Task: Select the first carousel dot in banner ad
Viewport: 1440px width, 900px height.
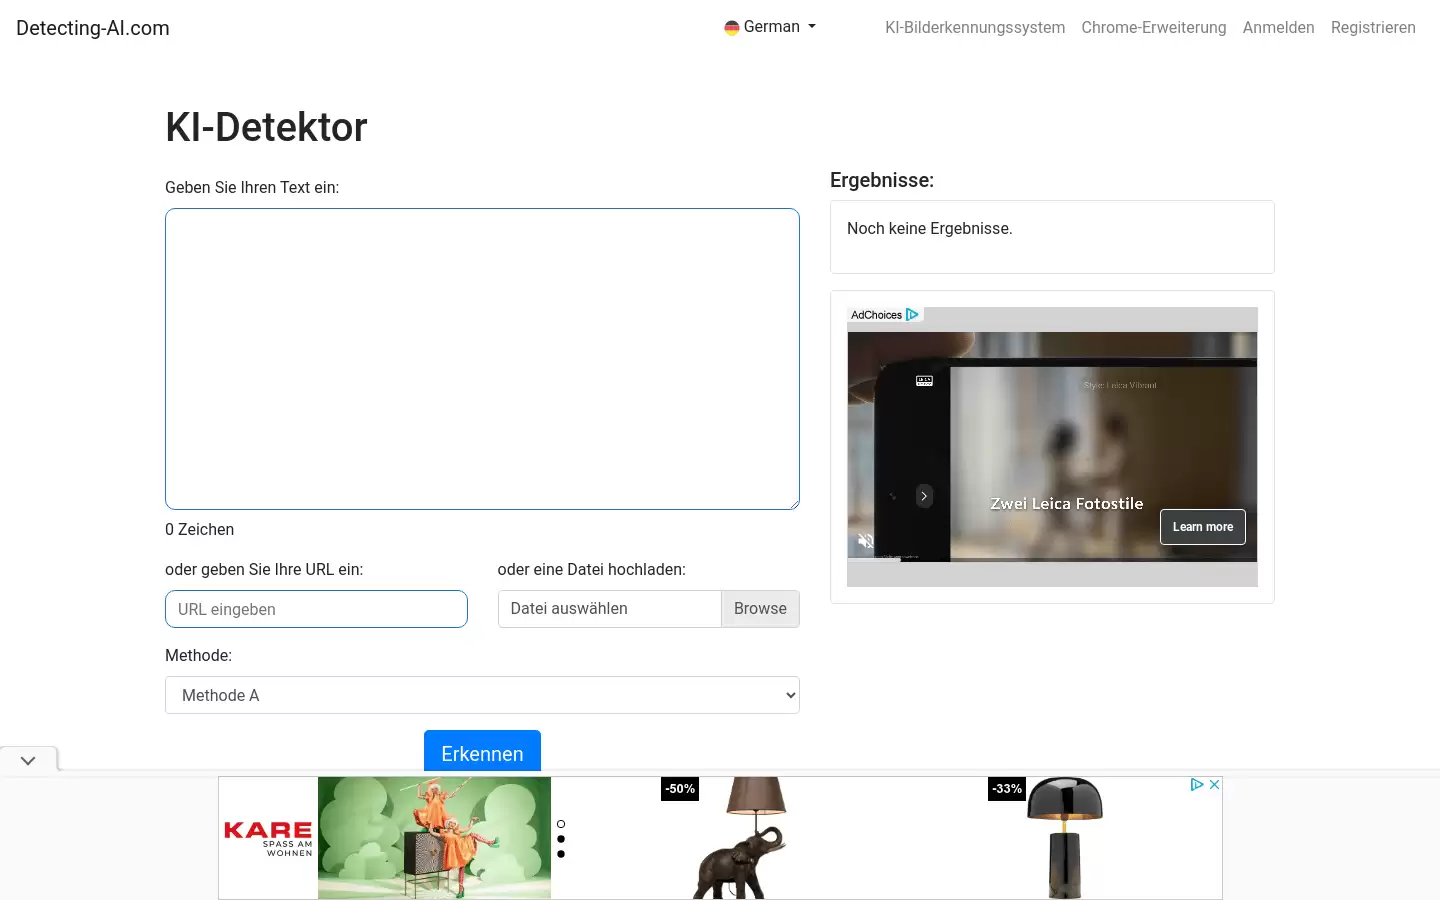Action: (561, 824)
